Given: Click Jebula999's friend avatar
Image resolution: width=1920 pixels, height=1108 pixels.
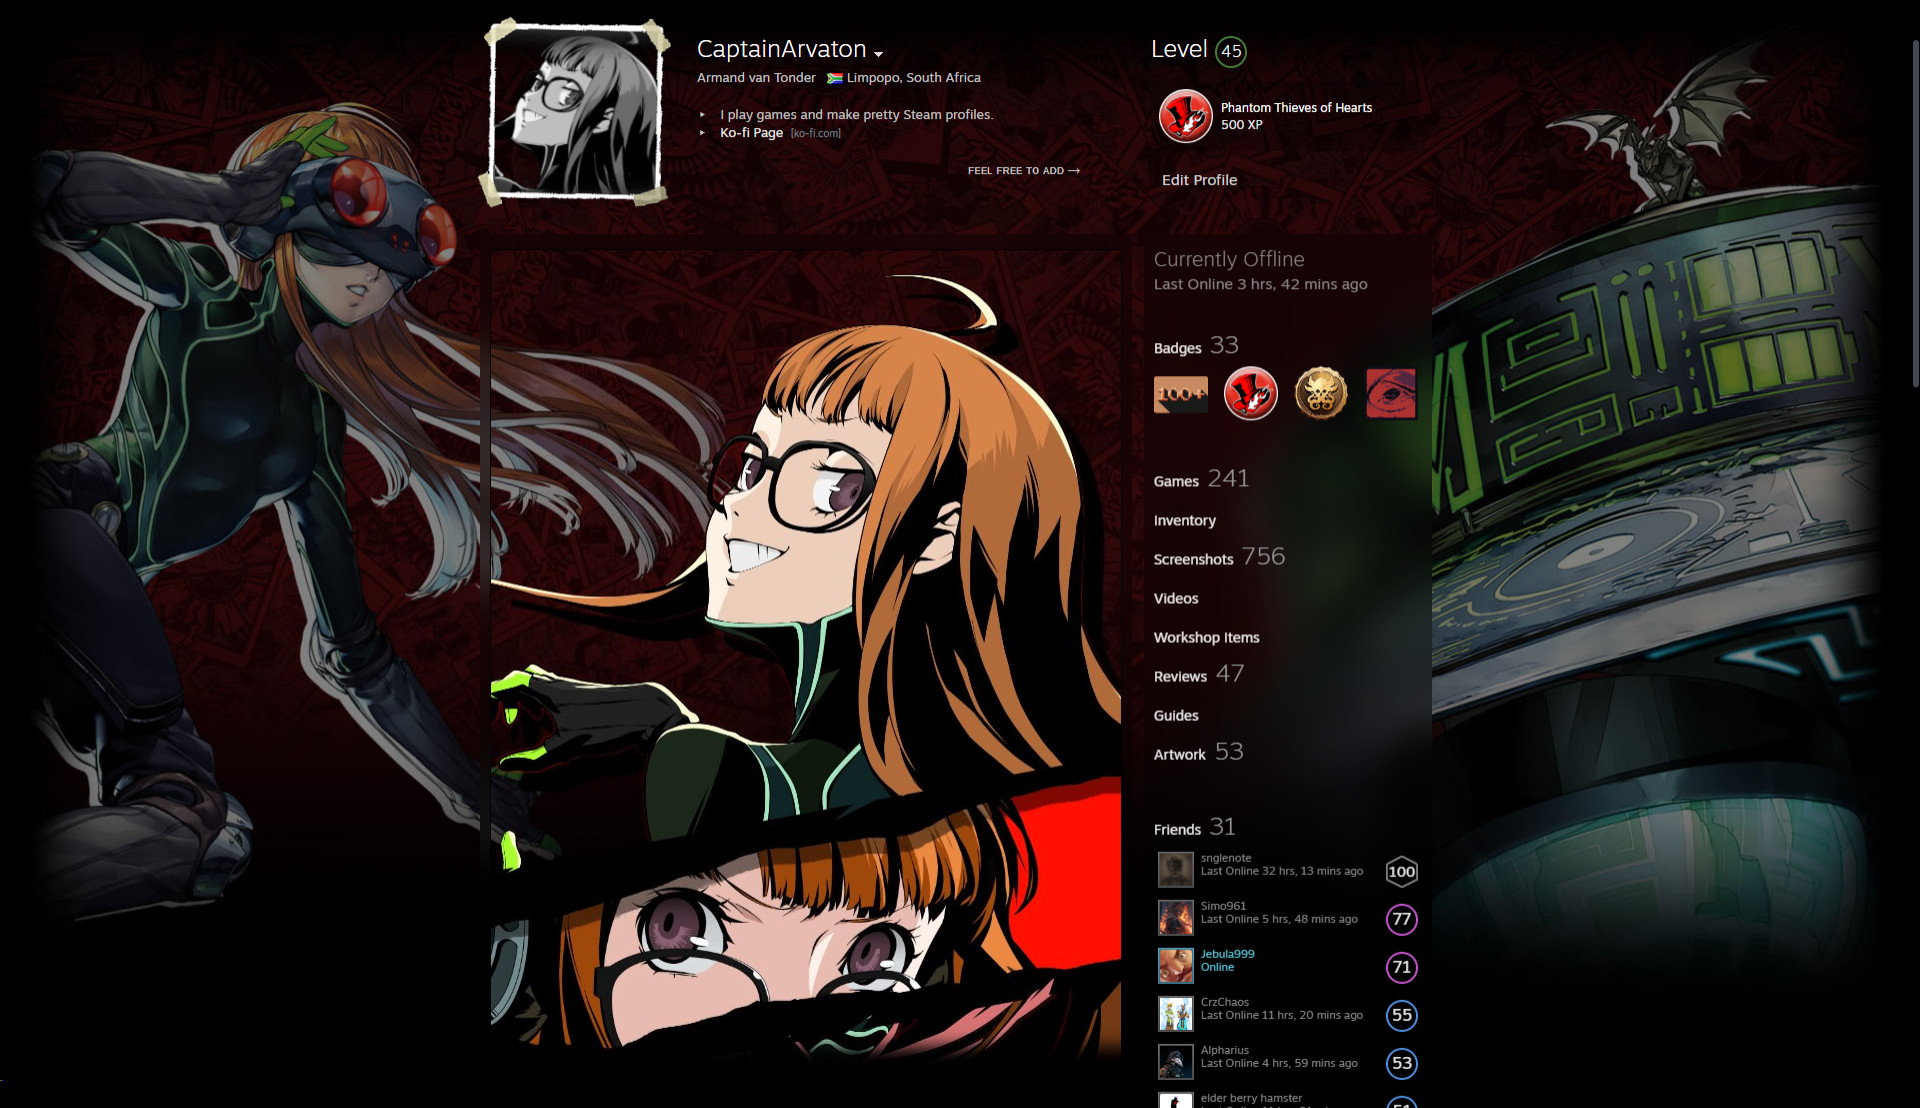Looking at the screenshot, I should (x=1176, y=966).
